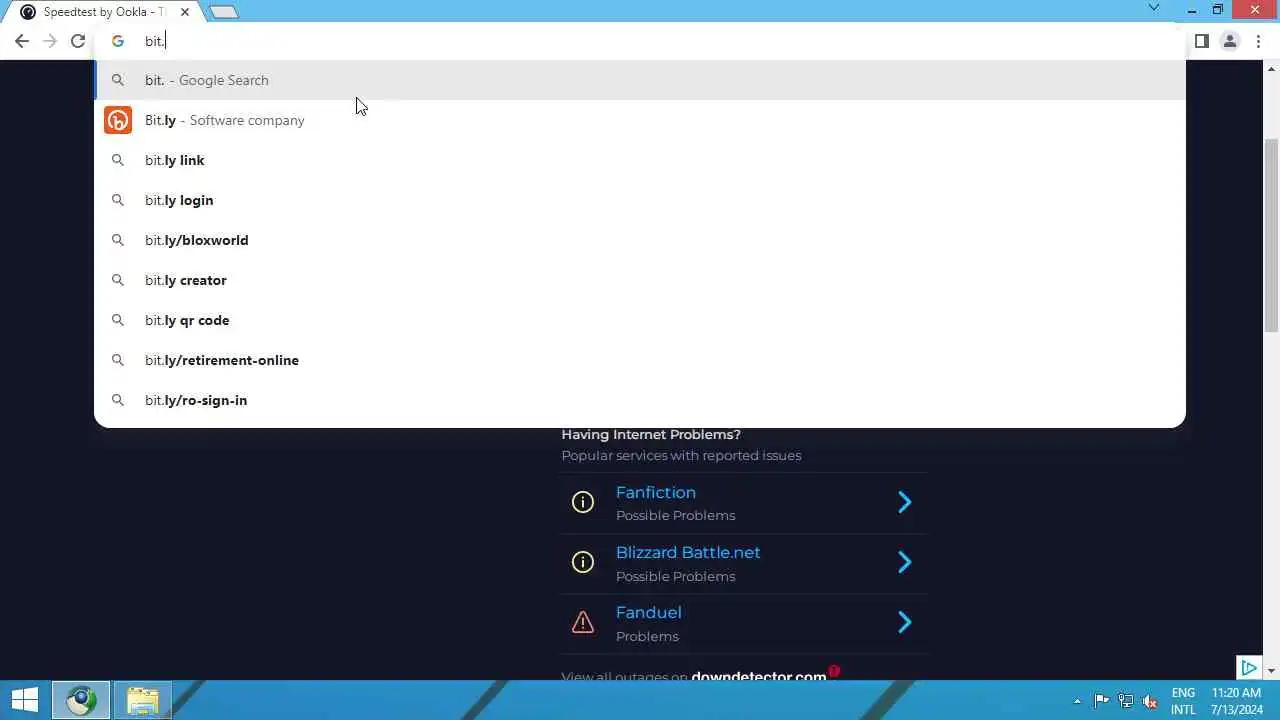The width and height of the screenshot is (1280, 720).
Task: Click the Google icon in address bar
Action: click(118, 41)
